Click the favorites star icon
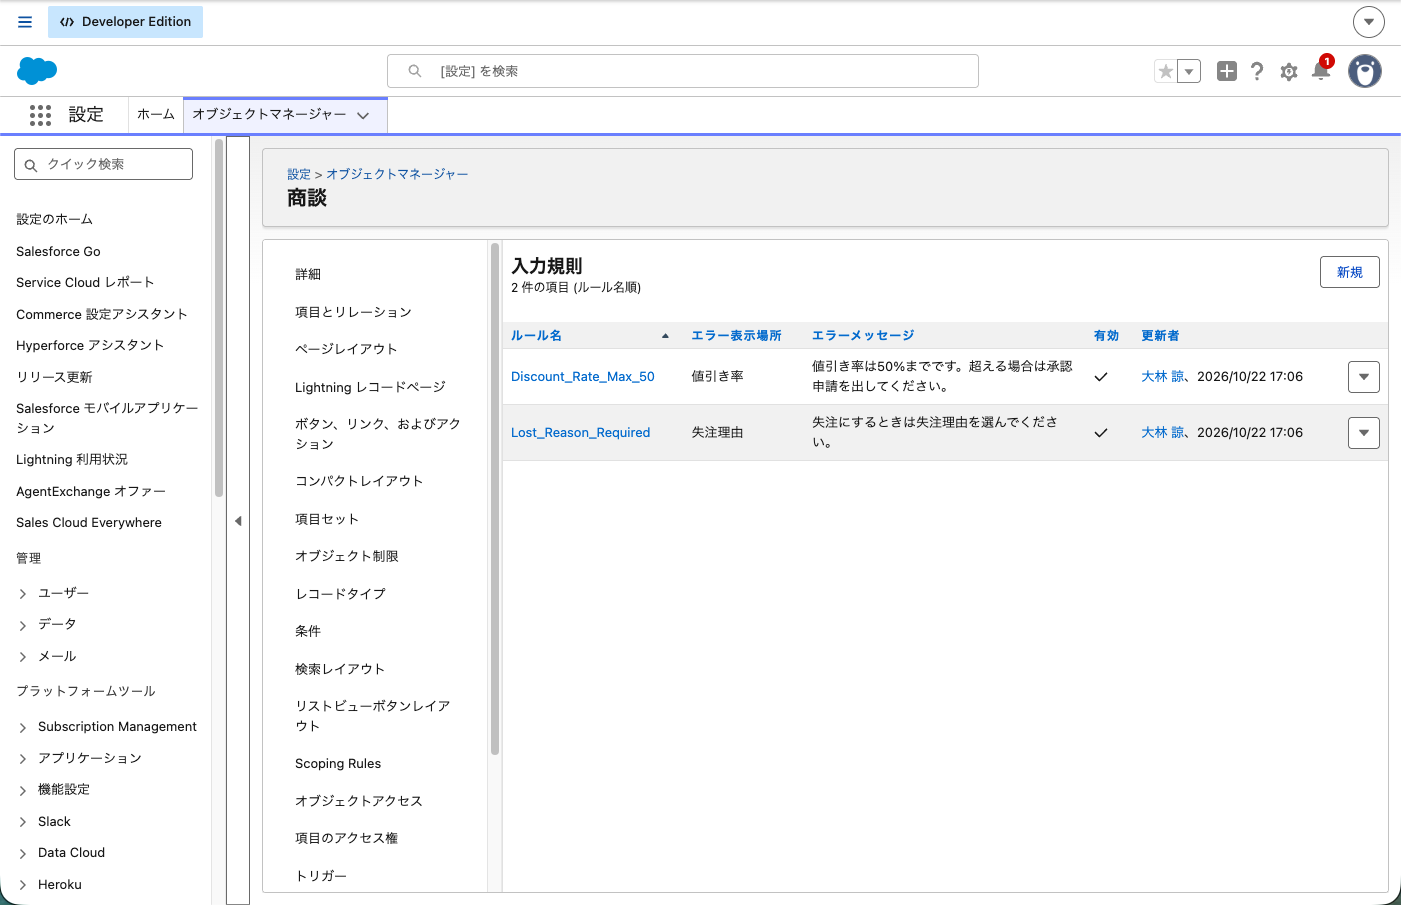The width and height of the screenshot is (1401, 905). pyautogui.click(x=1166, y=71)
